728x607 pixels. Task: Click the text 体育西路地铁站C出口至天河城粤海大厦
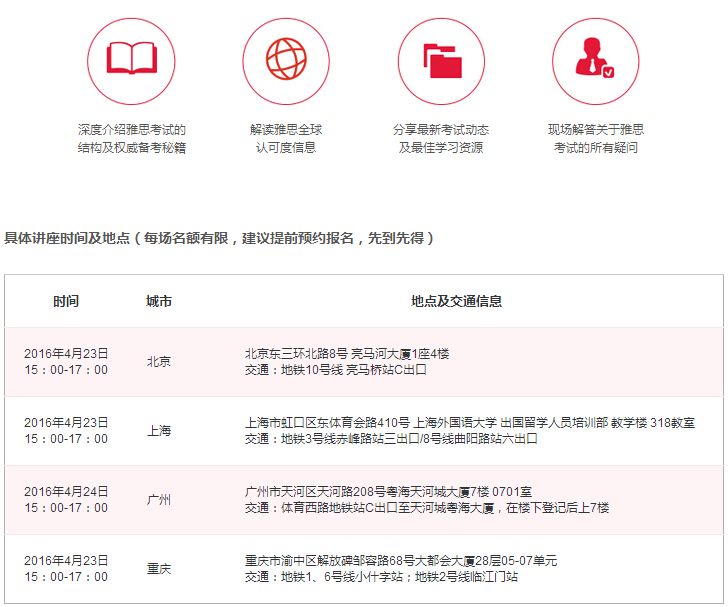coord(388,508)
